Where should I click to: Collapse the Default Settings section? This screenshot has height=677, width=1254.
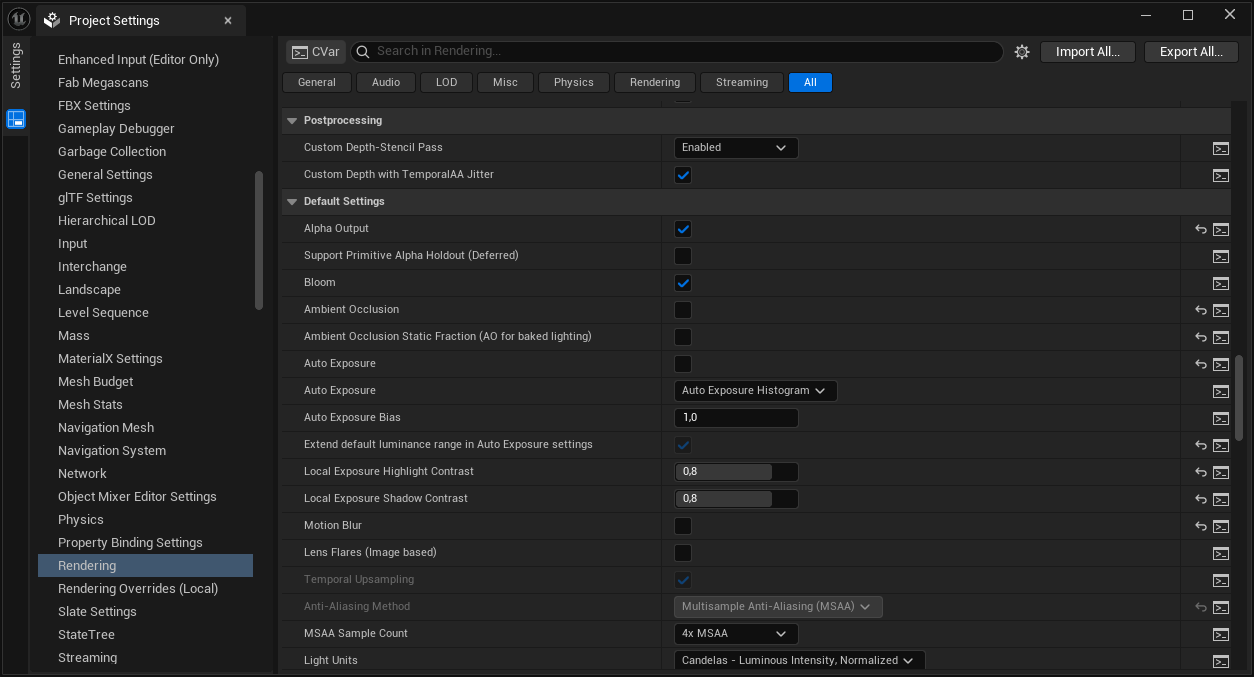tap(292, 202)
